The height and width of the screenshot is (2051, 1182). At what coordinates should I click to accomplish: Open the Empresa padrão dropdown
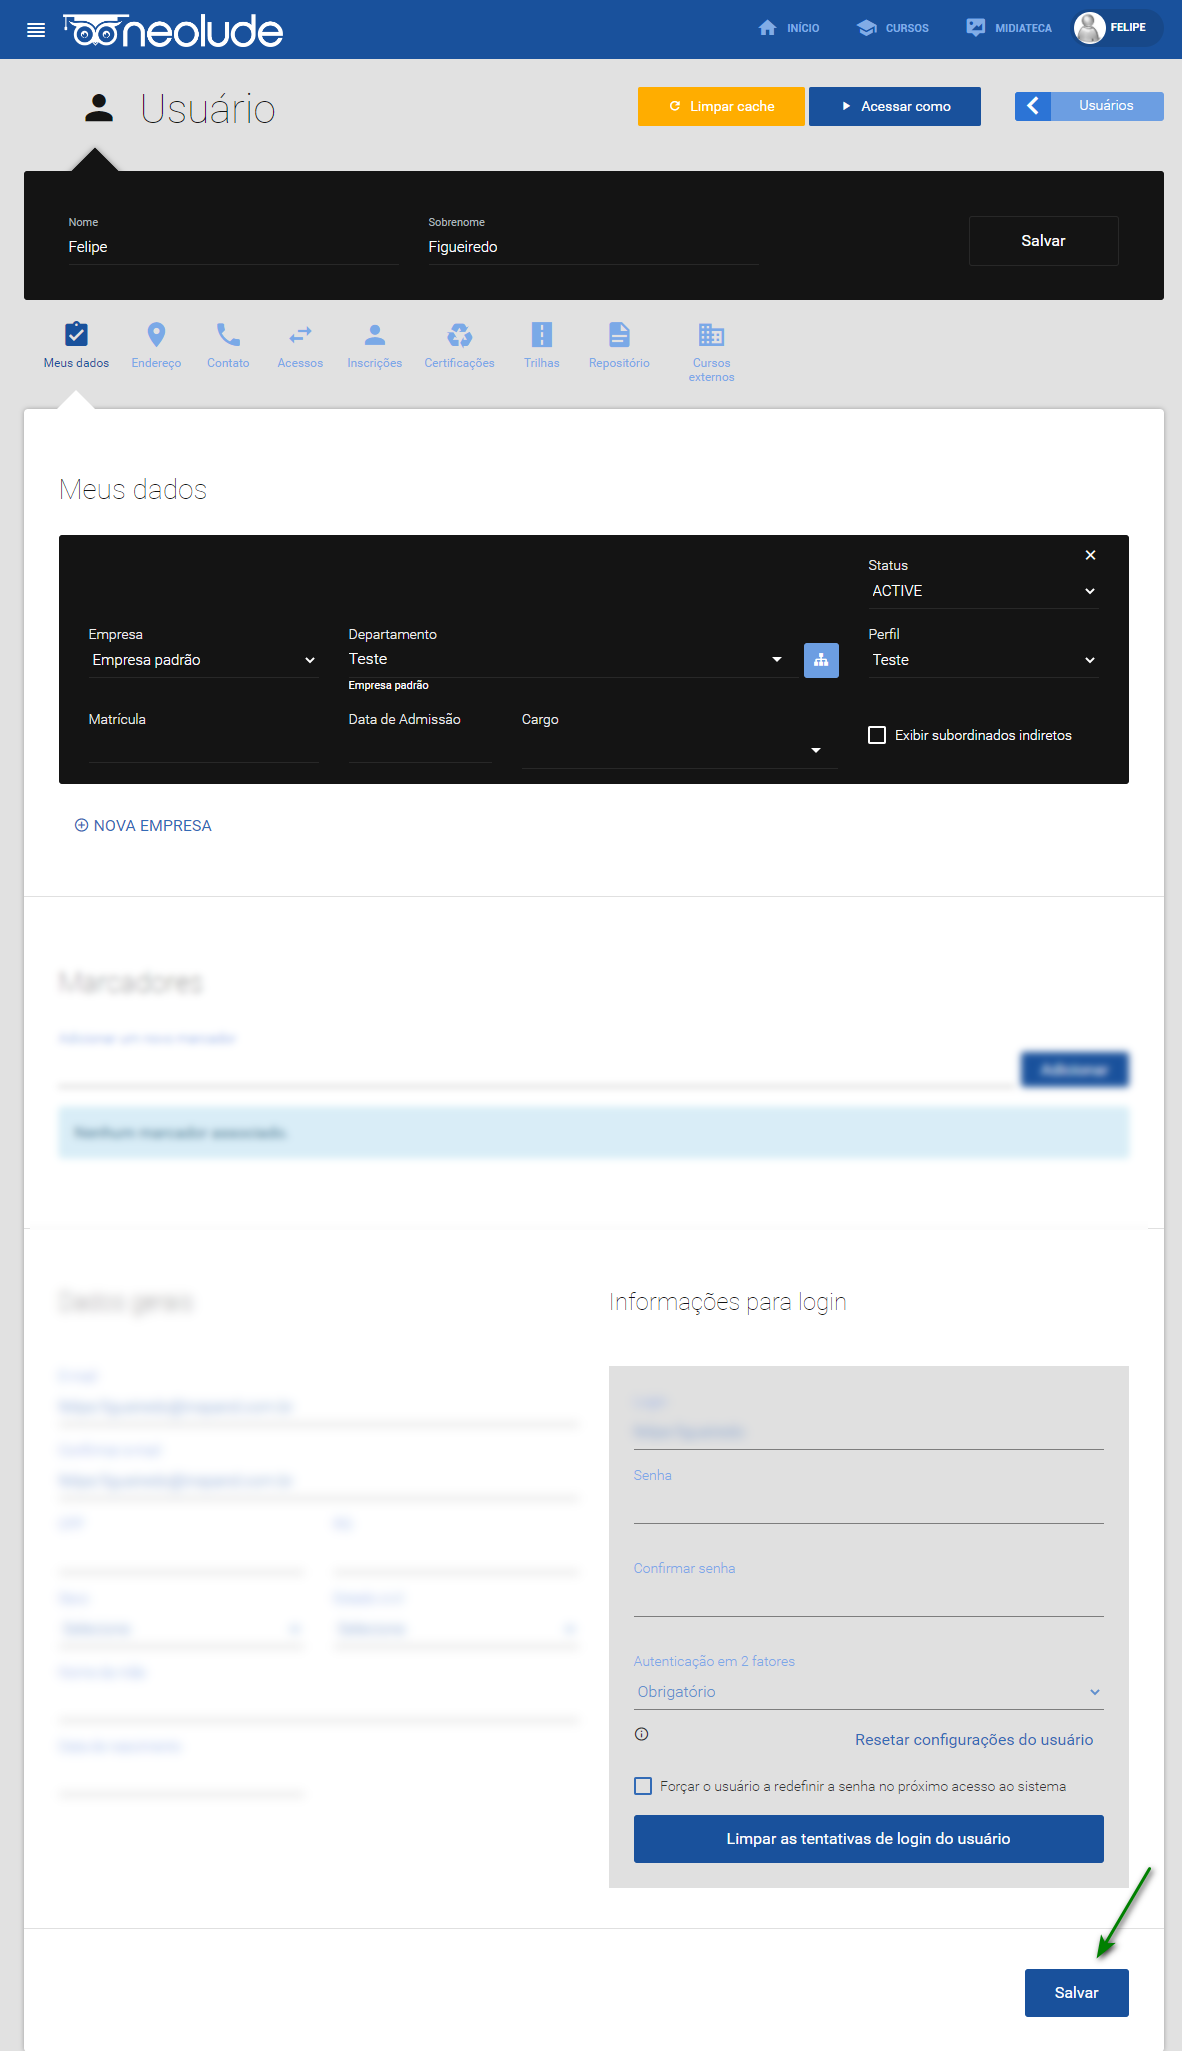coord(204,660)
